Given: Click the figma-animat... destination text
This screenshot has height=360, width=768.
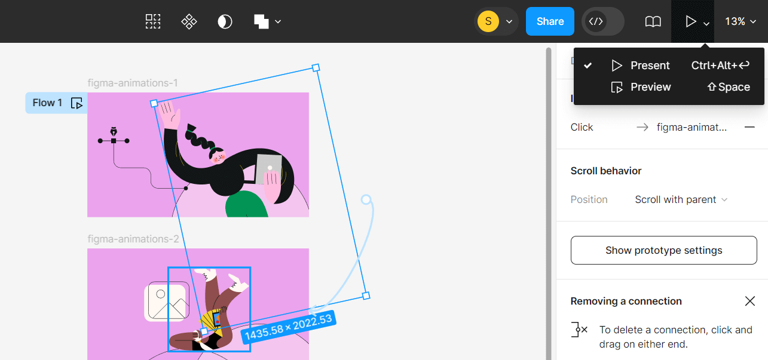Looking at the screenshot, I should (x=692, y=127).
